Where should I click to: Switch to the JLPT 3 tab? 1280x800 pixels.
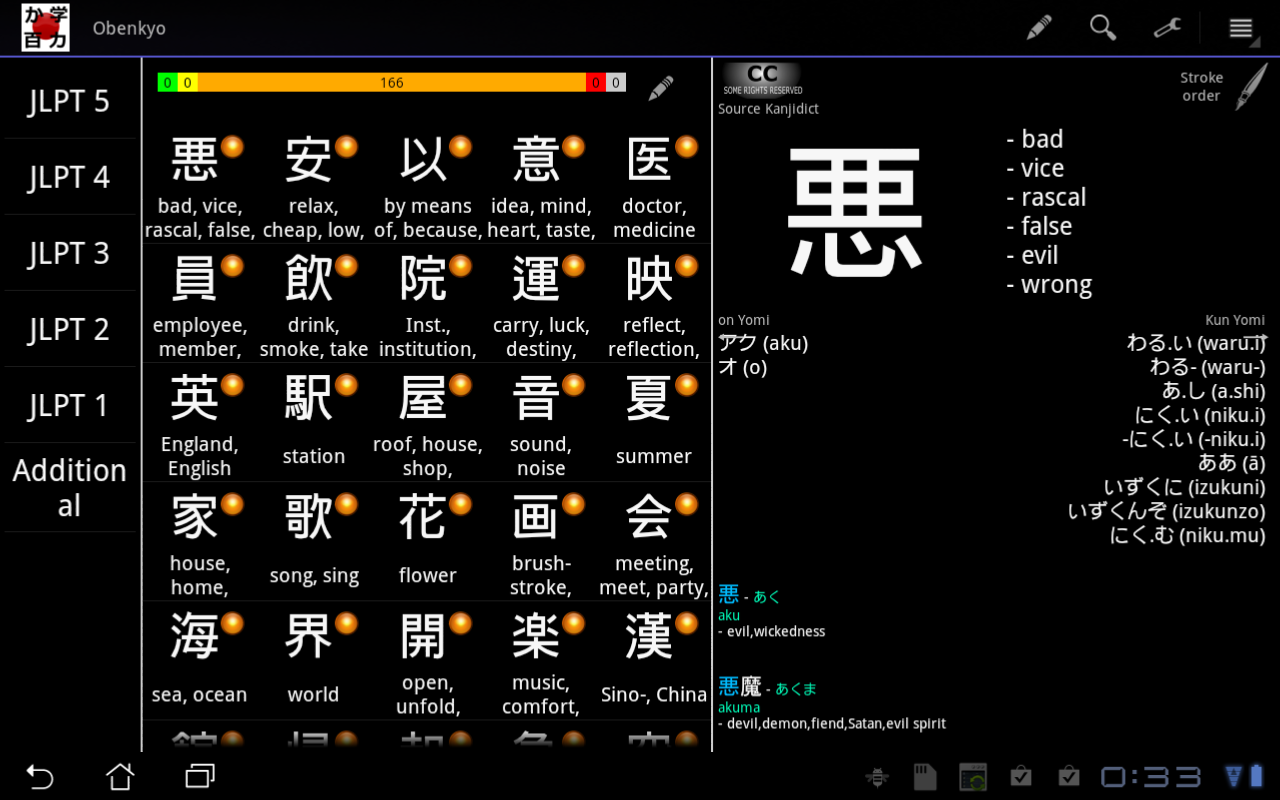[x=69, y=253]
